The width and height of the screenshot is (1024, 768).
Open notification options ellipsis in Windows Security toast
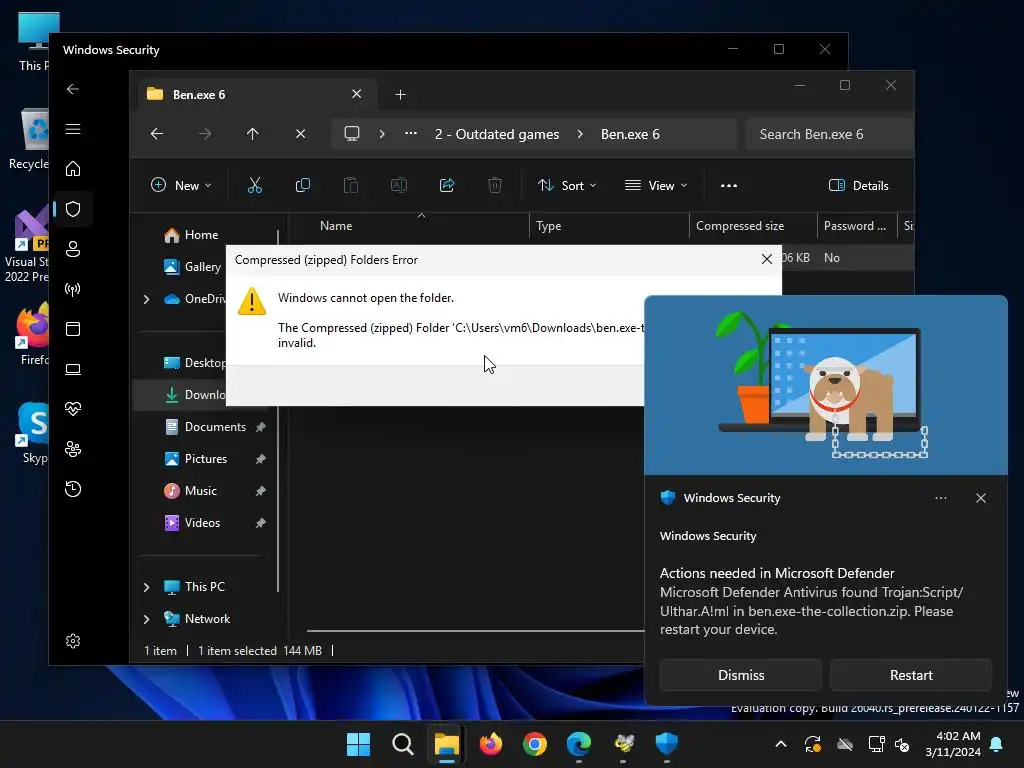940,498
